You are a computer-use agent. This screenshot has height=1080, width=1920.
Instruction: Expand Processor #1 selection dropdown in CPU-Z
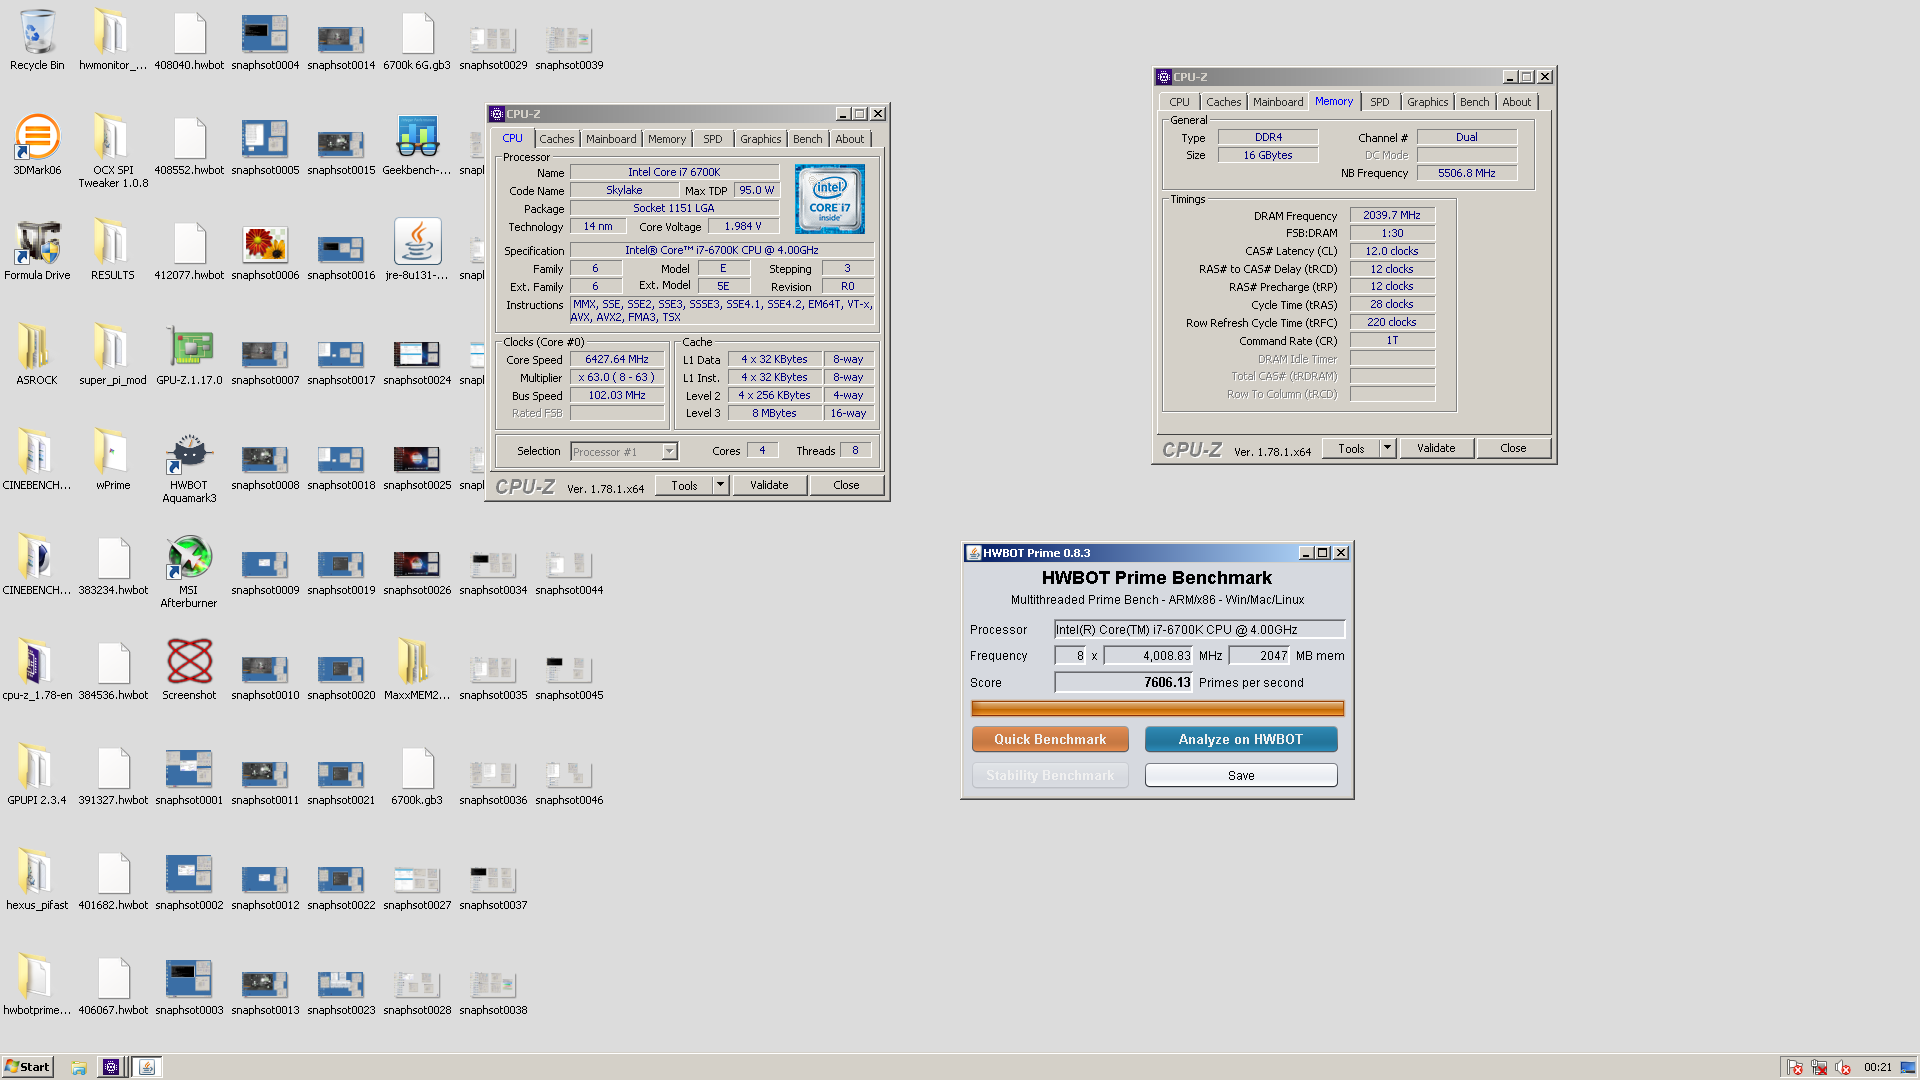pyautogui.click(x=669, y=452)
